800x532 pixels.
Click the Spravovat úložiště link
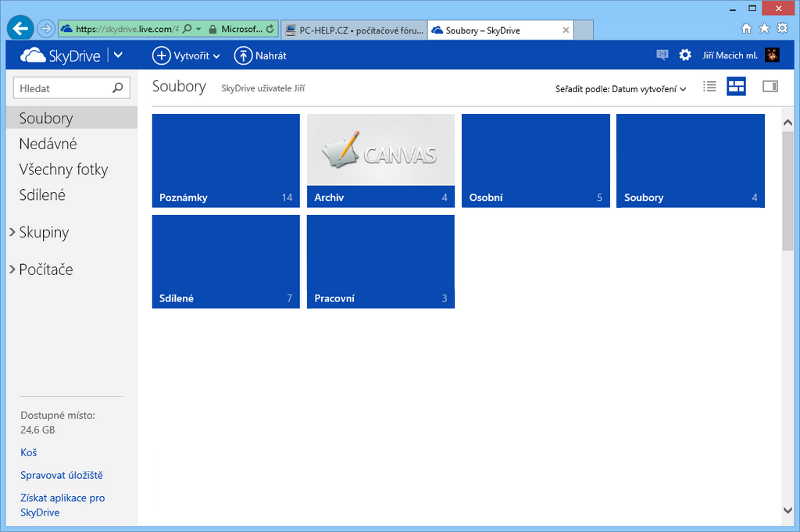(x=61, y=475)
